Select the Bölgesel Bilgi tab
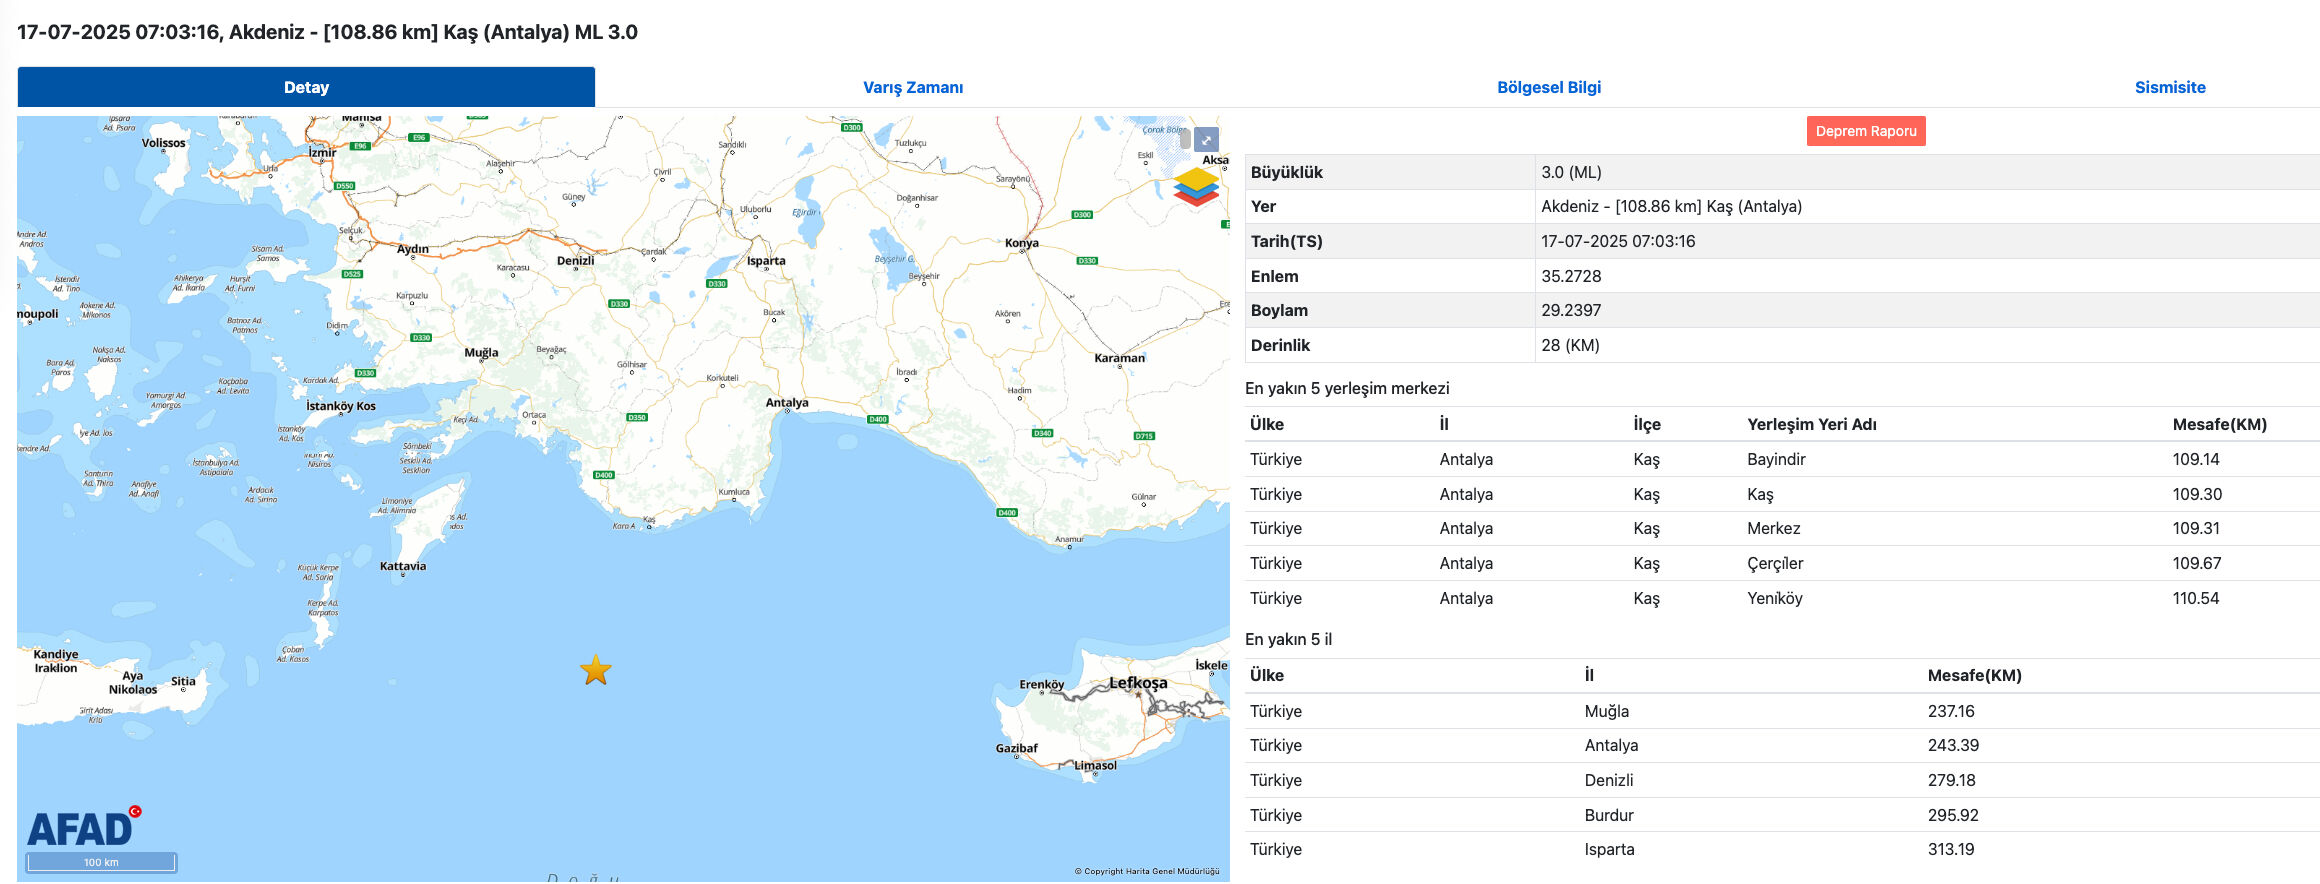 click(1548, 87)
